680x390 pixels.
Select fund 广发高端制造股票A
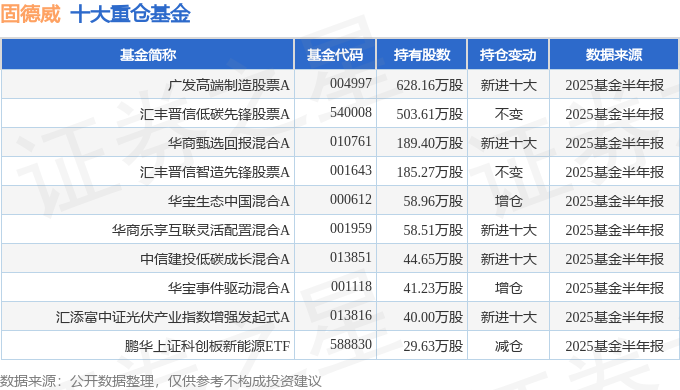click(229, 85)
